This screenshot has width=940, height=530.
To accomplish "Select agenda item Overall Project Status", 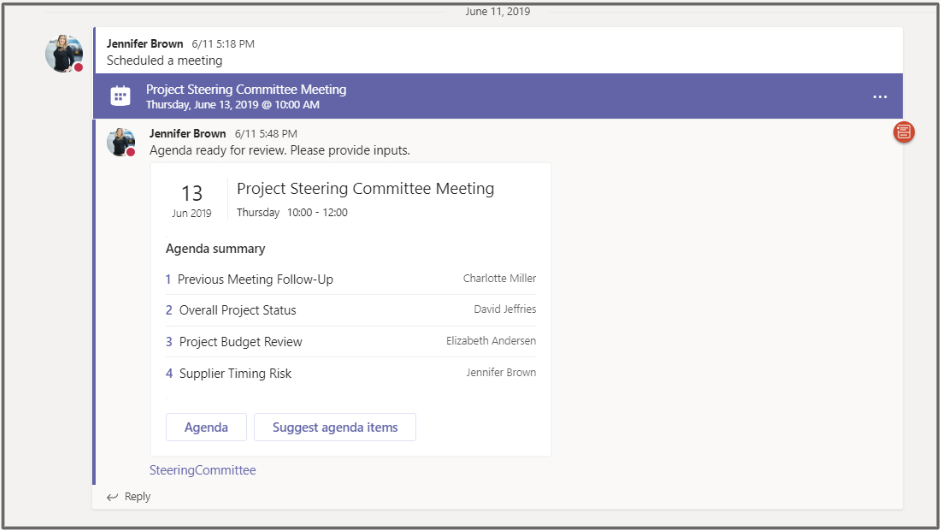I will 237,310.
